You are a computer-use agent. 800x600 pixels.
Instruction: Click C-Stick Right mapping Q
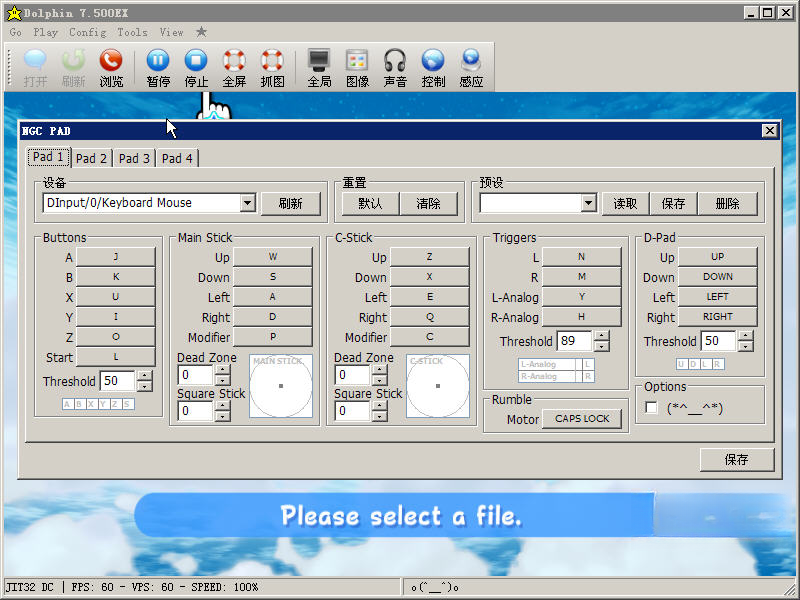click(x=430, y=317)
